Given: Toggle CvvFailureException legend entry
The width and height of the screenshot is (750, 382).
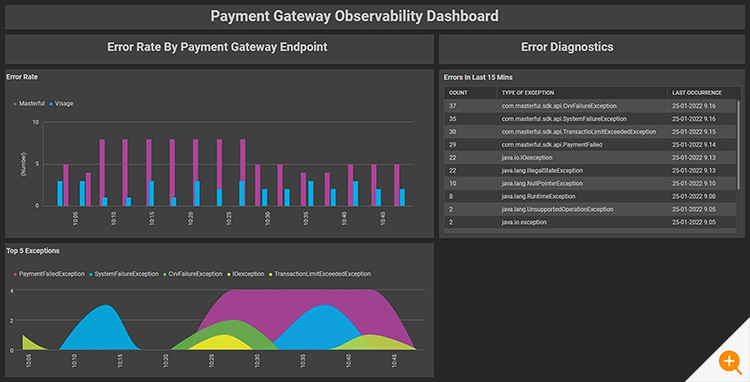Looking at the screenshot, I should (193, 274).
